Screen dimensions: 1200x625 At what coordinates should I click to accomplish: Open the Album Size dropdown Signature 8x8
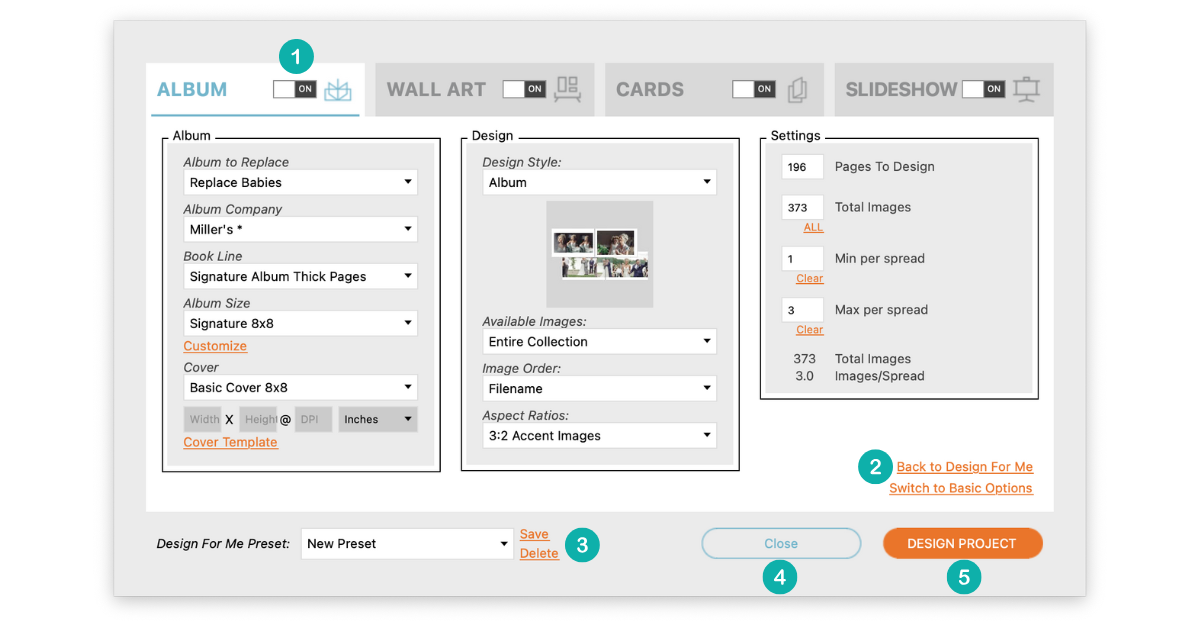pyautogui.click(x=301, y=323)
